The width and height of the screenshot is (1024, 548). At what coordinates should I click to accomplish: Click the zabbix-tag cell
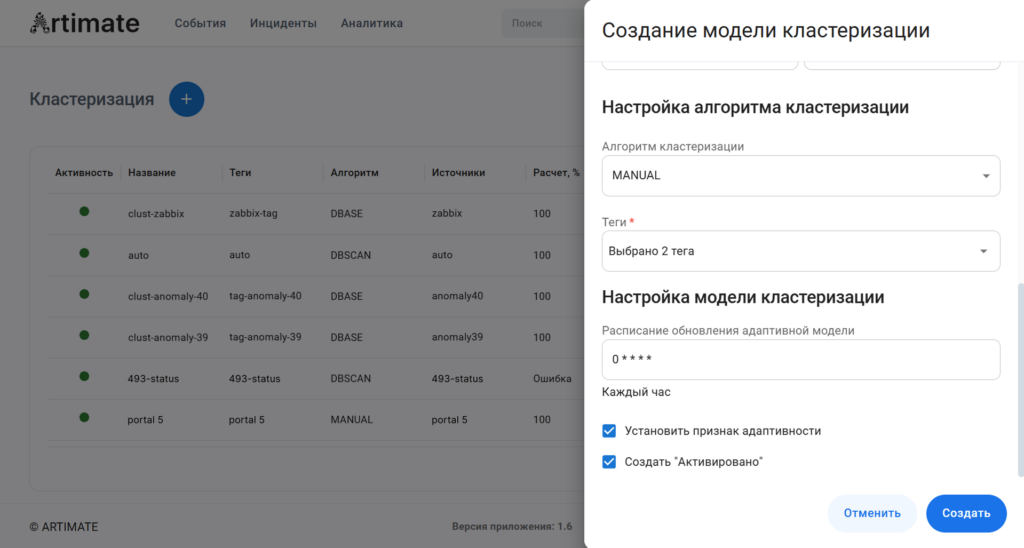pyautogui.click(x=253, y=214)
